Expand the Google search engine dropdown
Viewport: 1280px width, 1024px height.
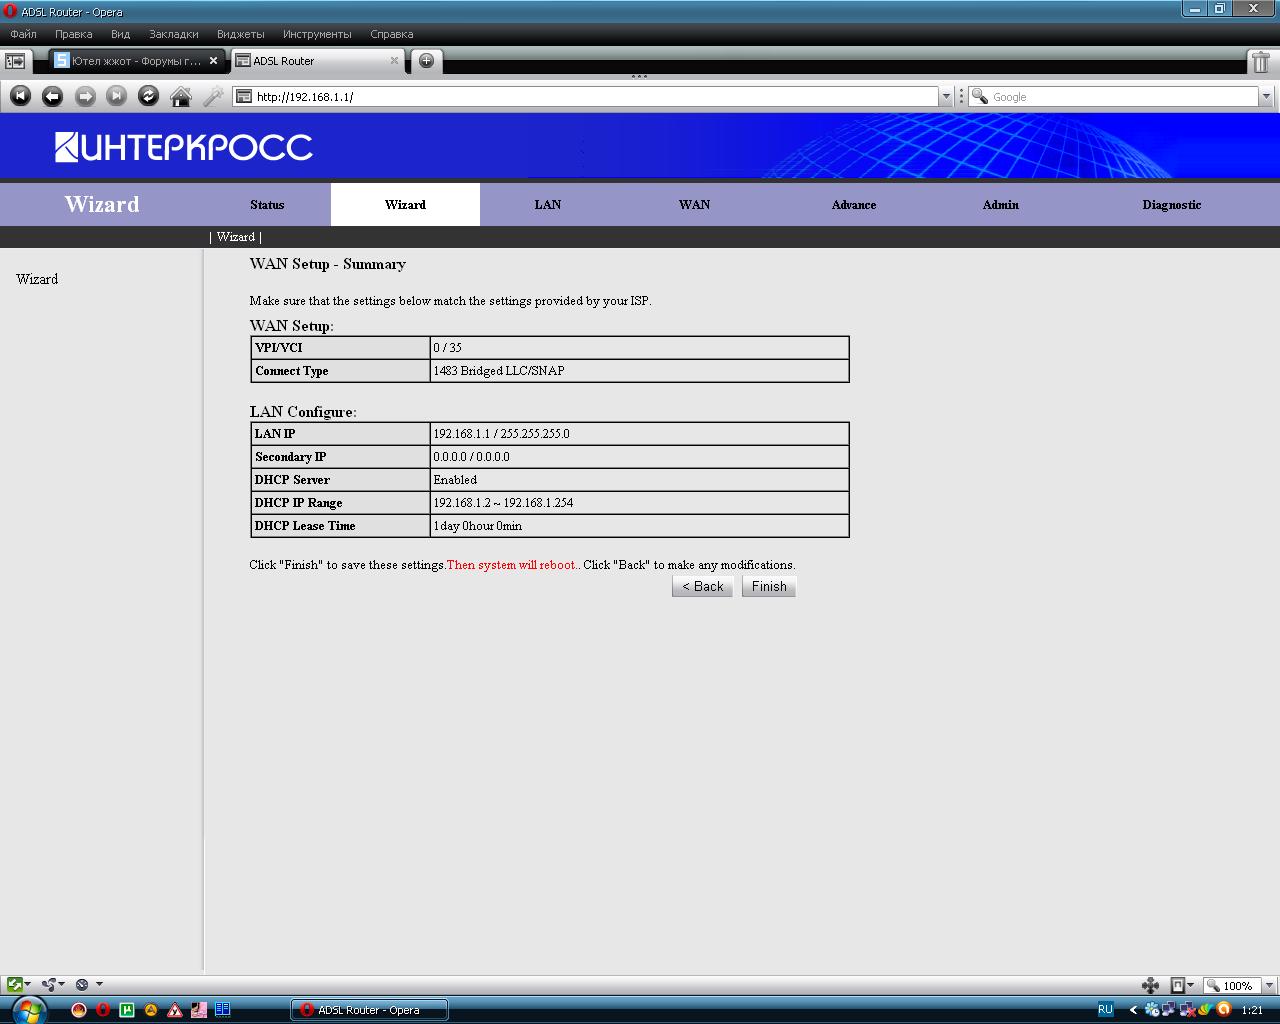pyautogui.click(x=1266, y=97)
